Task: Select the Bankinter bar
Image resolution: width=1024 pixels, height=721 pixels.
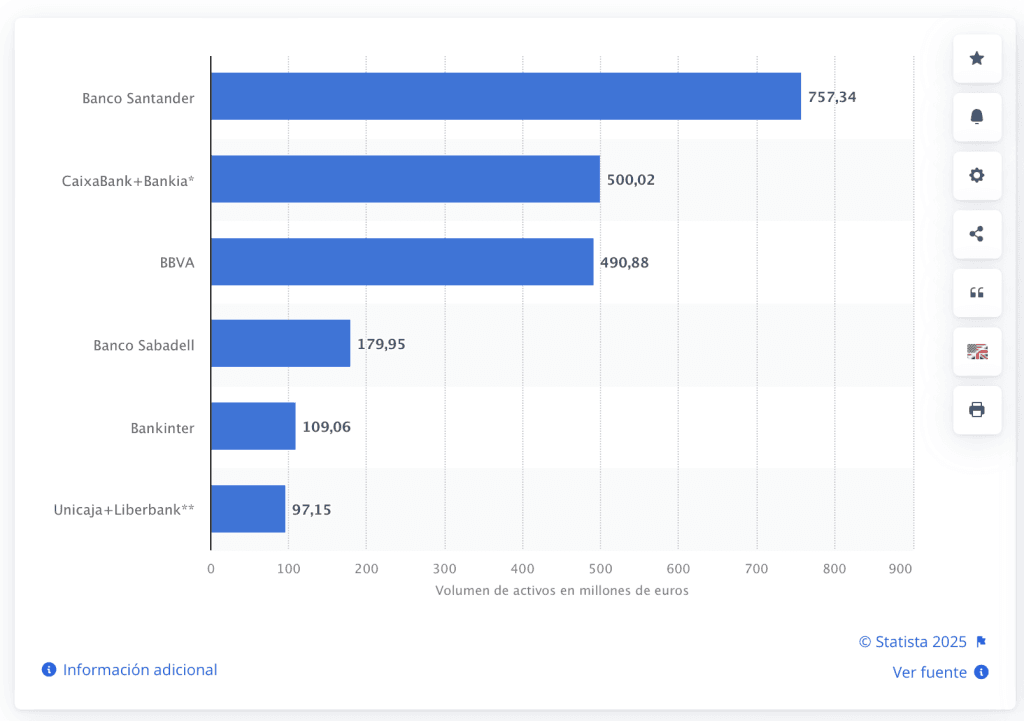Action: 253,426
